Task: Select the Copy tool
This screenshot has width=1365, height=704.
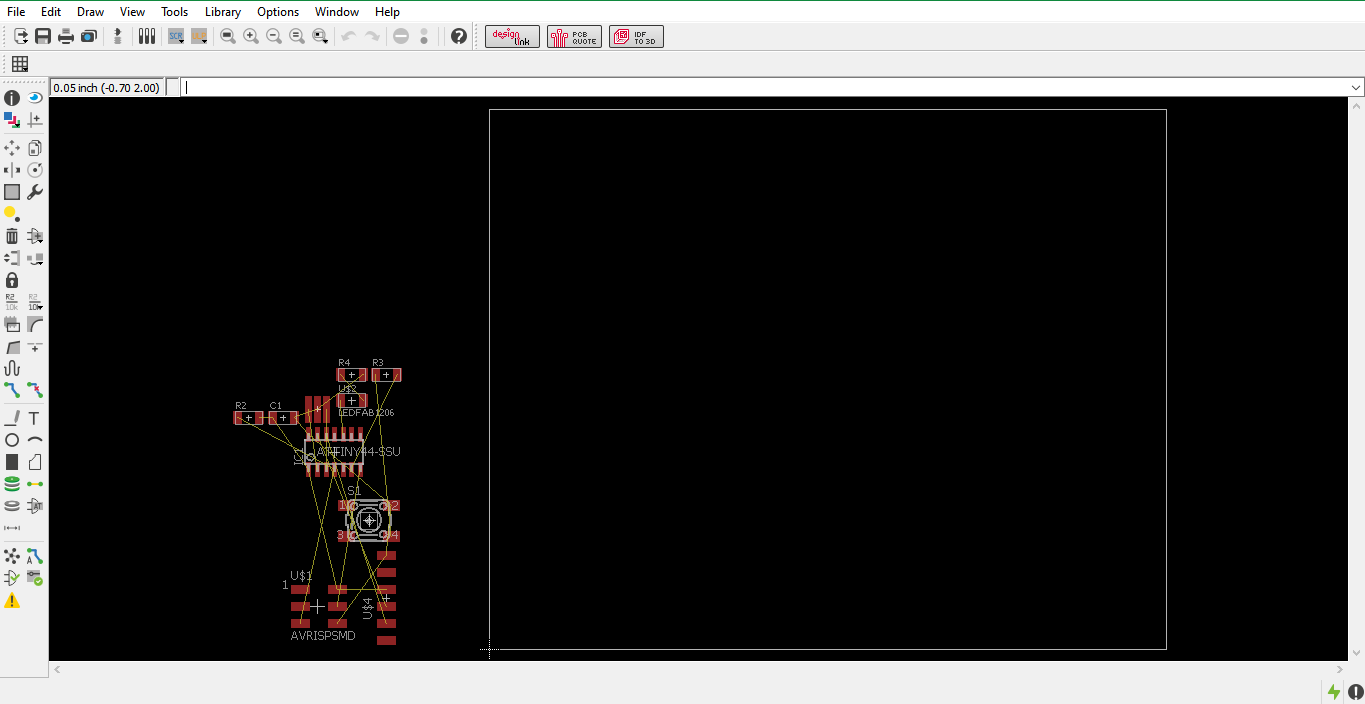Action: point(35,148)
